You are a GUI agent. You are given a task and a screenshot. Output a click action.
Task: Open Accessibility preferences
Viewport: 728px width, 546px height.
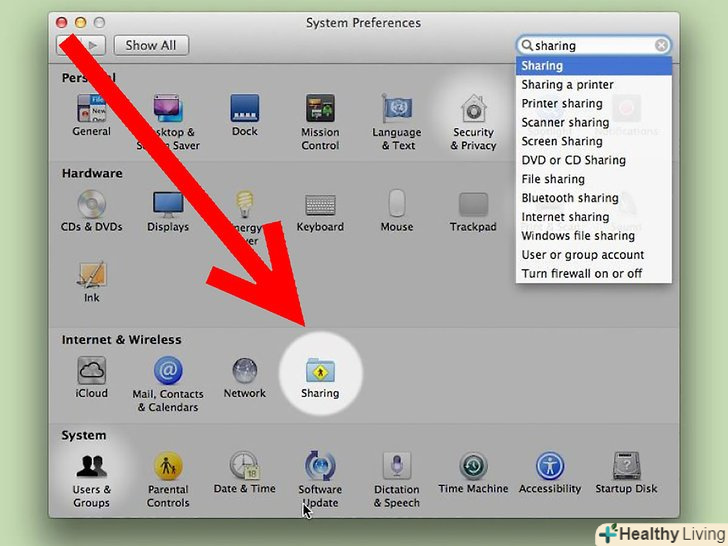tap(550, 472)
